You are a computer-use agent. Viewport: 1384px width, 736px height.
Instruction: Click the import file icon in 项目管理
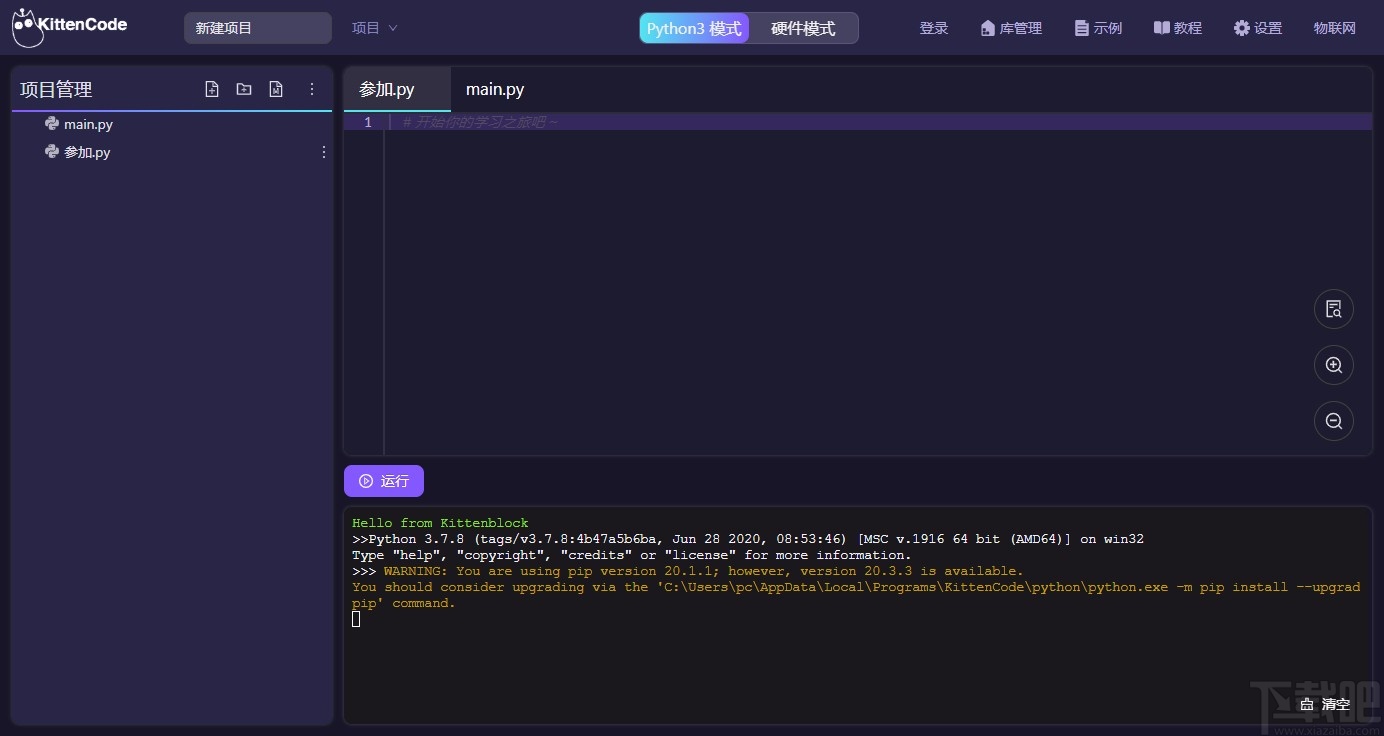click(x=276, y=89)
